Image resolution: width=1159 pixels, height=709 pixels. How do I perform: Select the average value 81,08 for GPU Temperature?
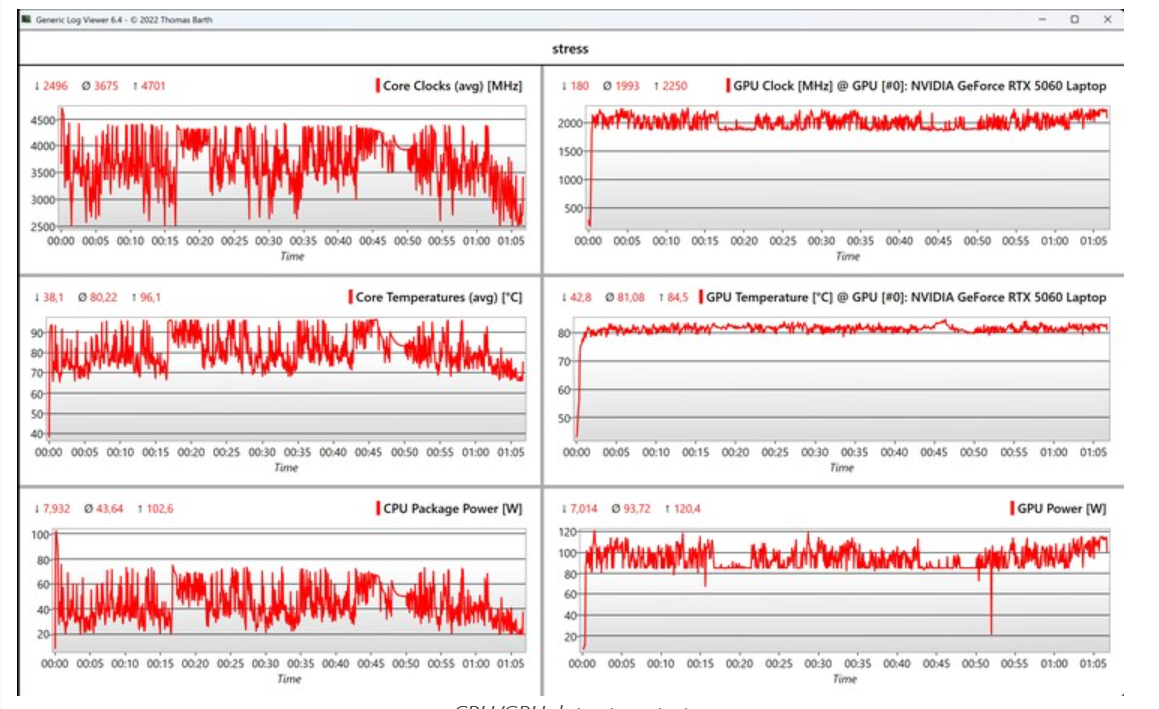631,297
